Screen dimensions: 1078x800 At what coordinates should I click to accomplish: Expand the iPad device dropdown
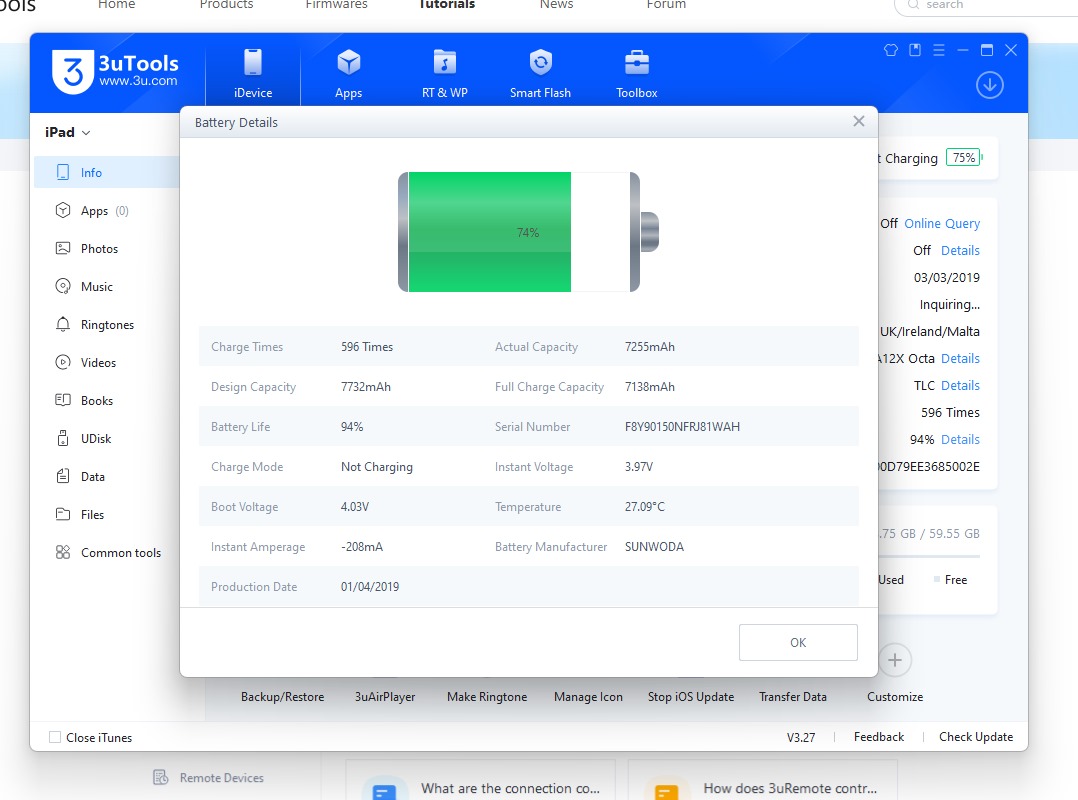tap(67, 132)
